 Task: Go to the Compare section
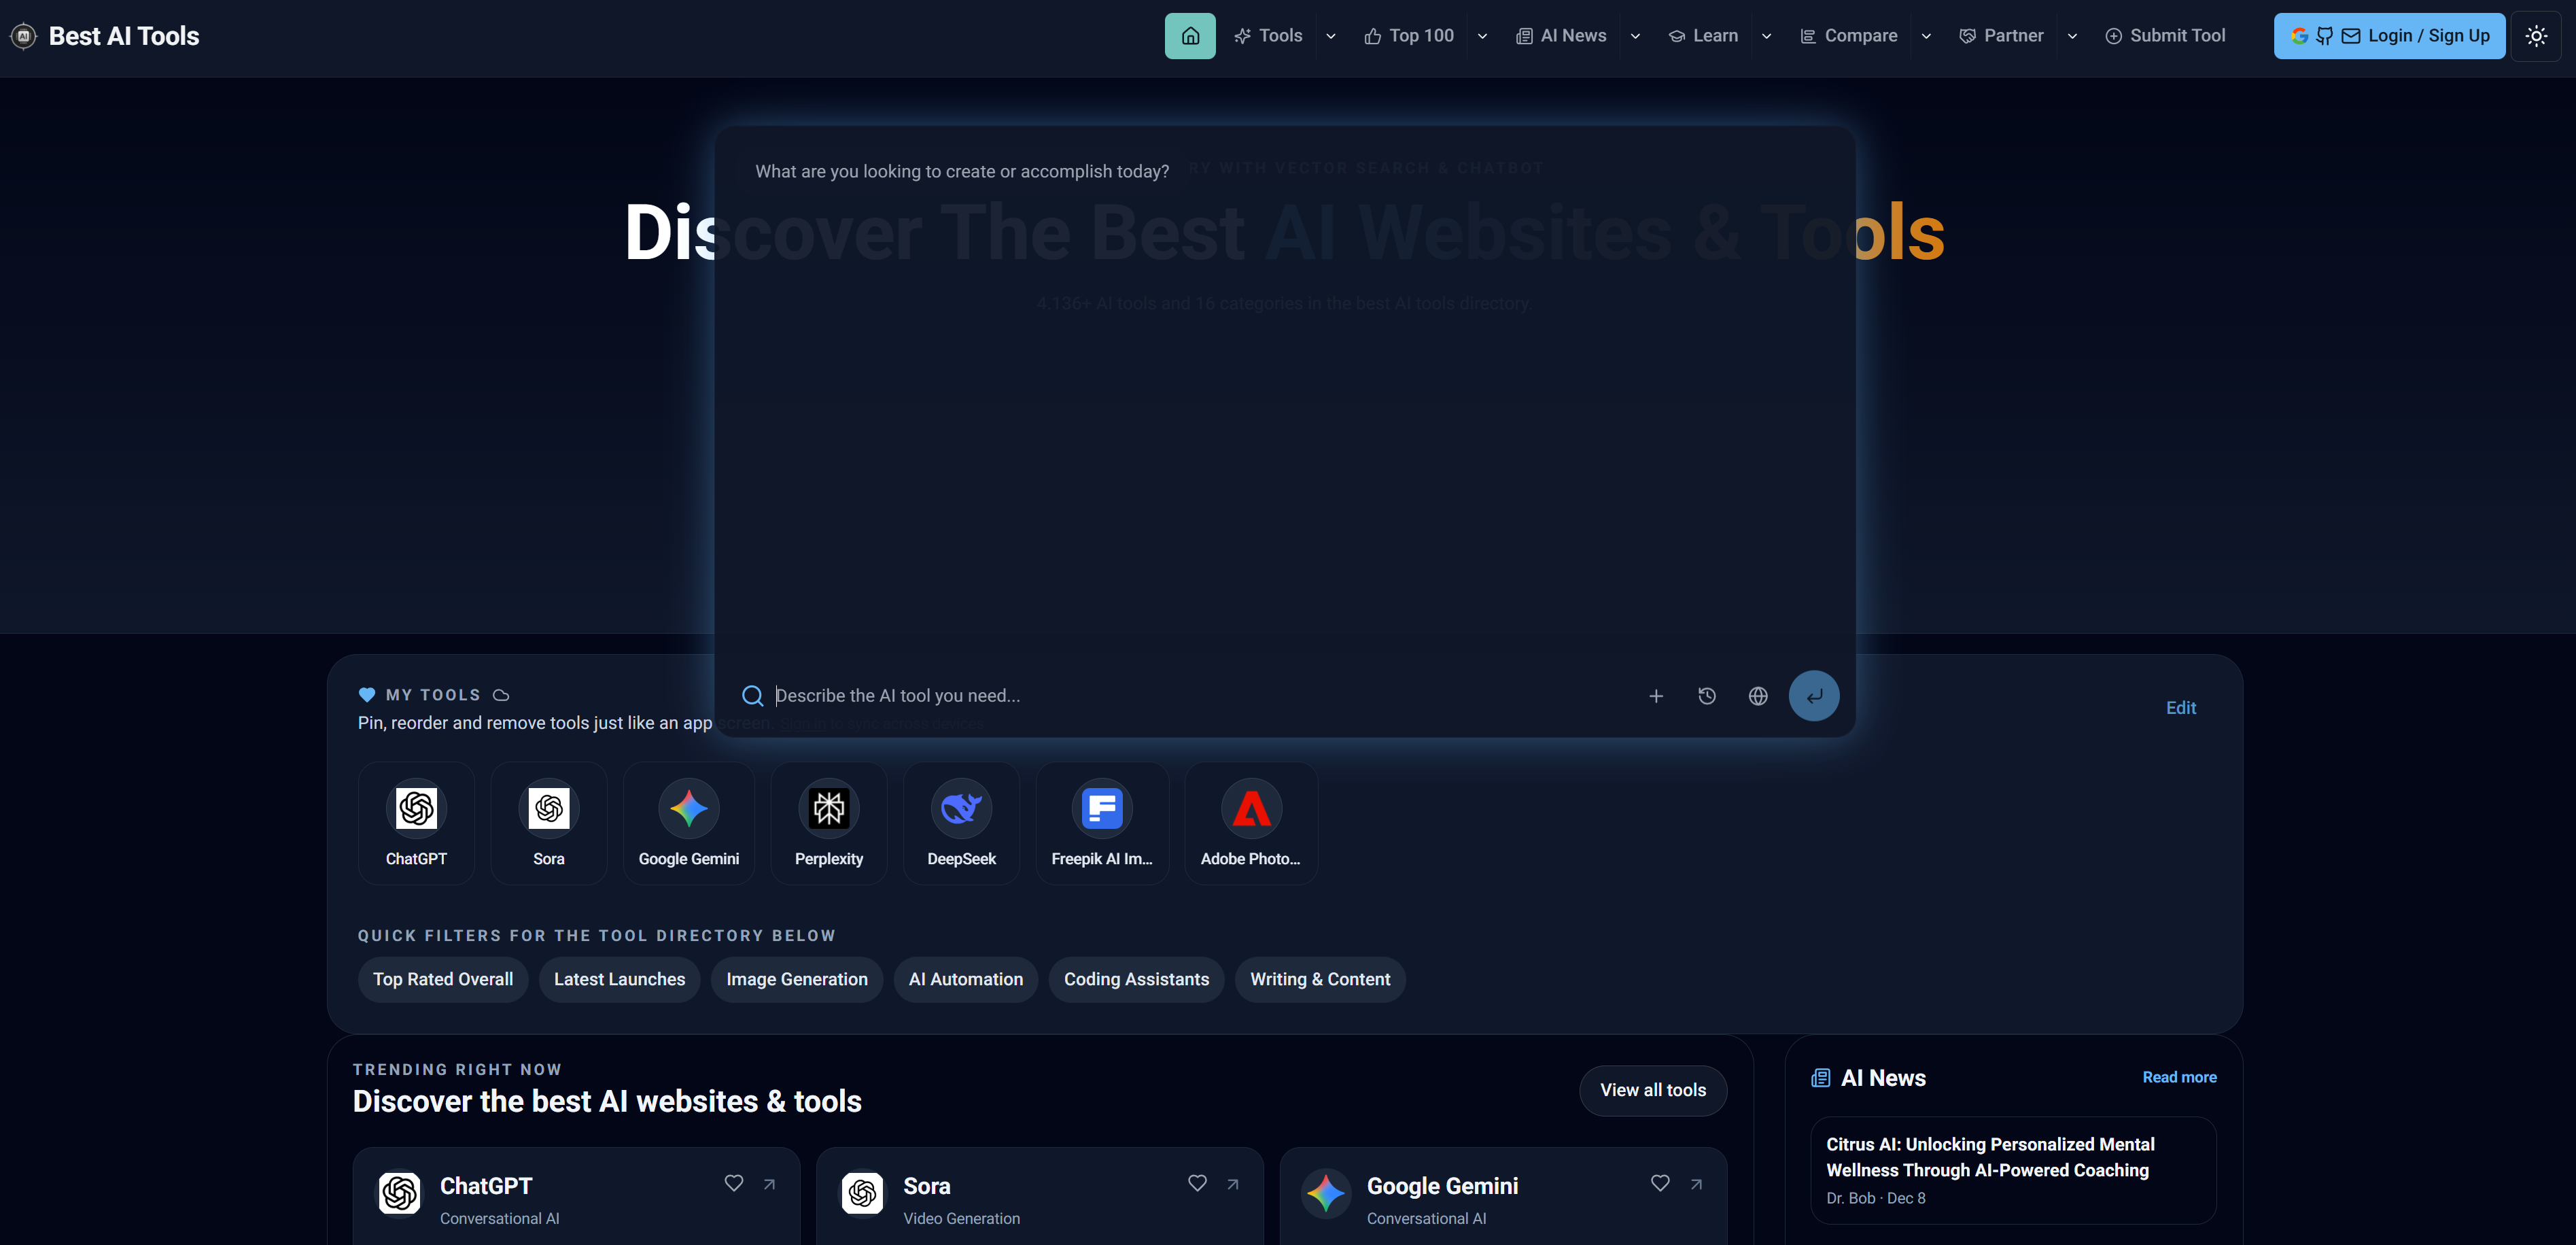click(1848, 35)
